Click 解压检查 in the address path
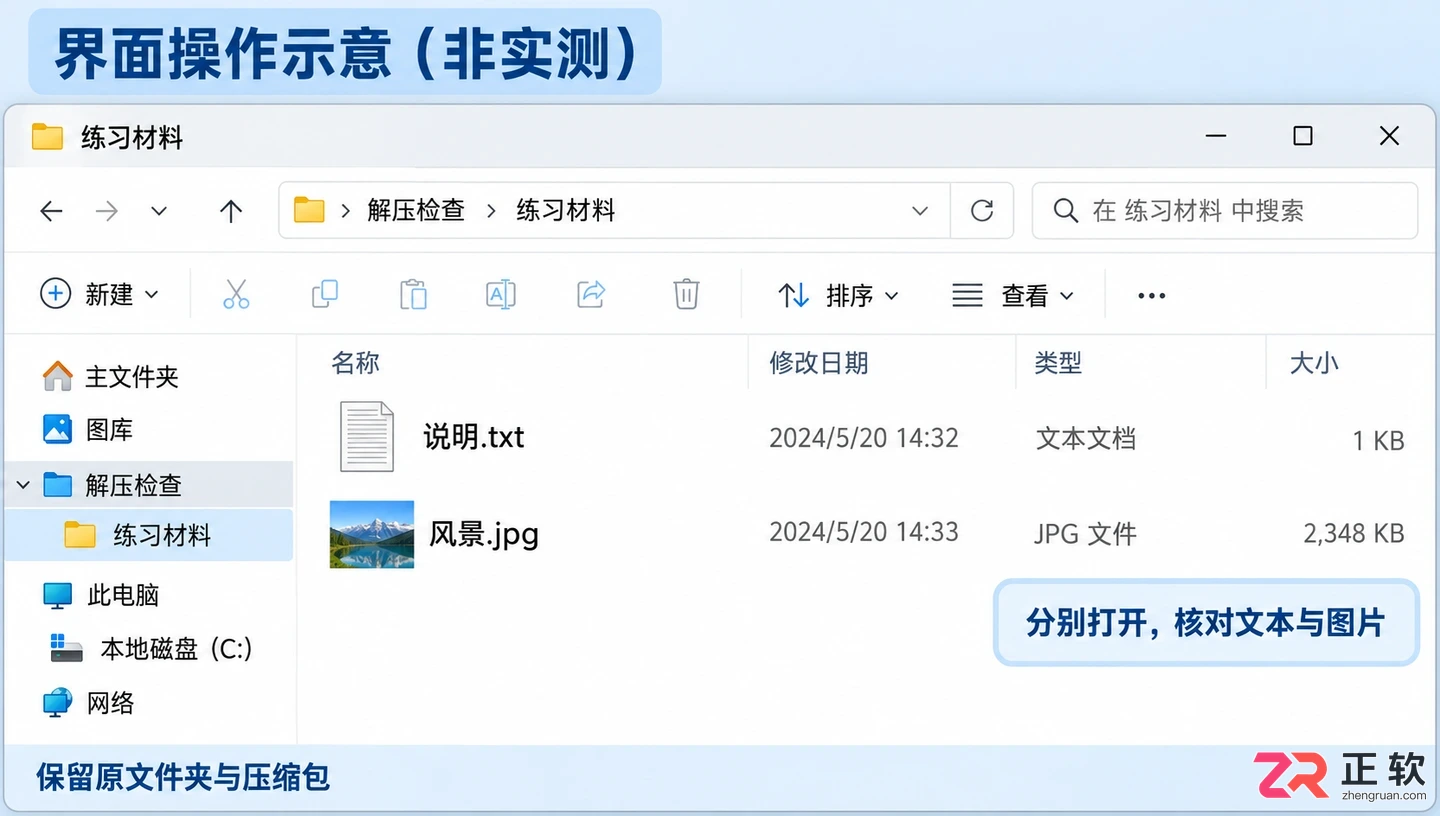Viewport: 1440px width, 816px height. pos(416,211)
